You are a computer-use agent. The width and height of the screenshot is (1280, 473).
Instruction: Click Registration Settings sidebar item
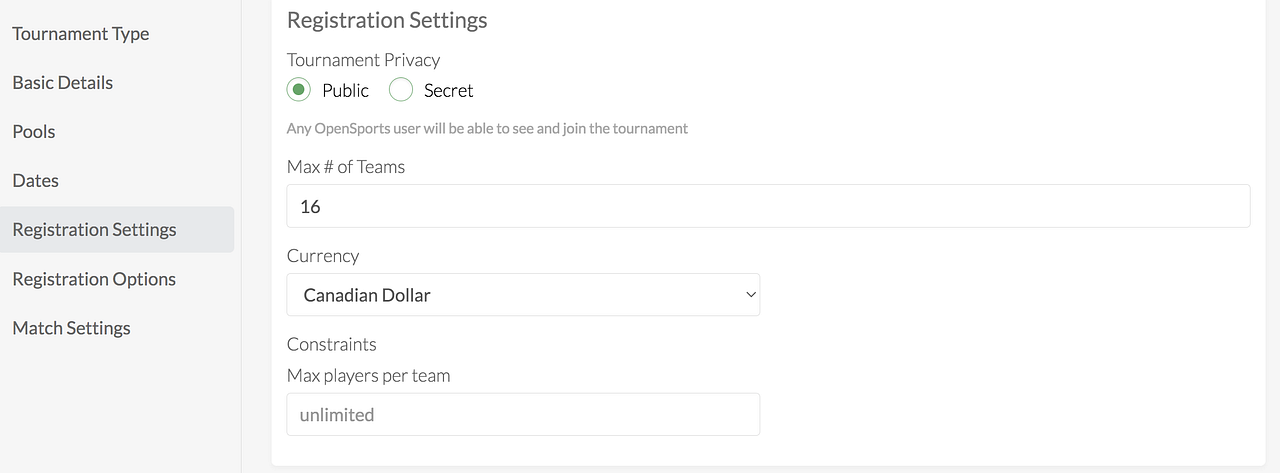[95, 230]
